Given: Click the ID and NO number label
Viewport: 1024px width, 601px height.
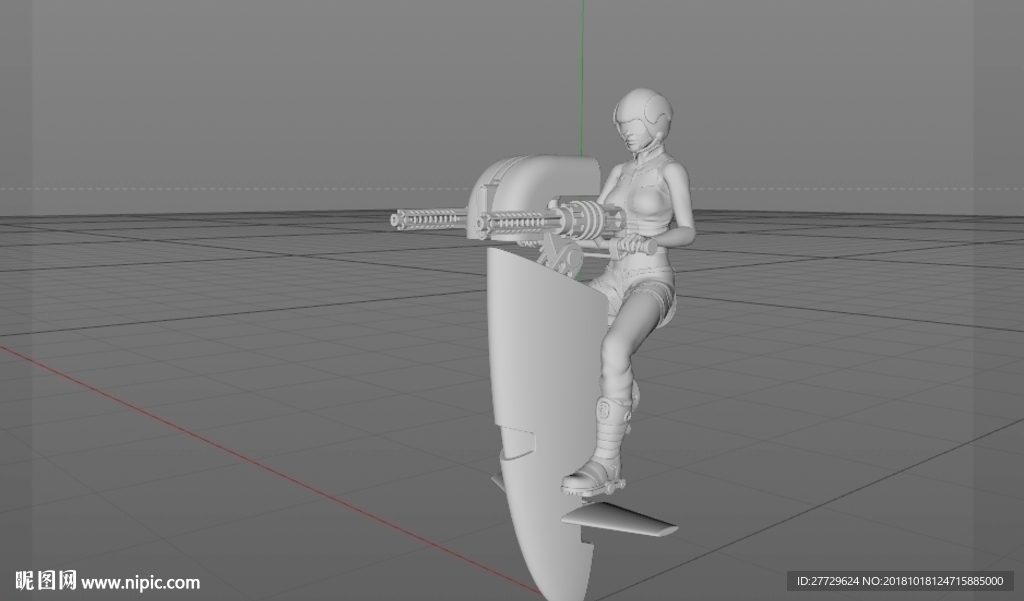Looking at the screenshot, I should [900, 581].
